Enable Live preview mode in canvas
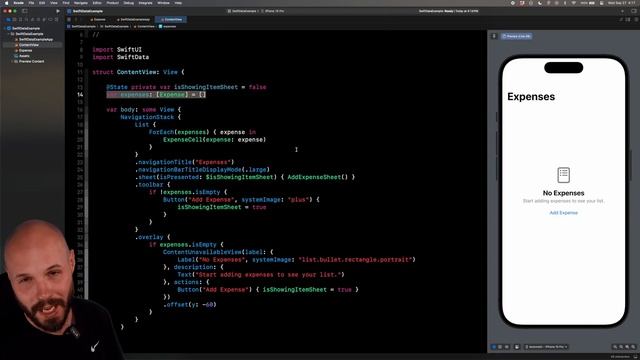Screen dimensions: 640x360 pyautogui.click(x=493, y=347)
